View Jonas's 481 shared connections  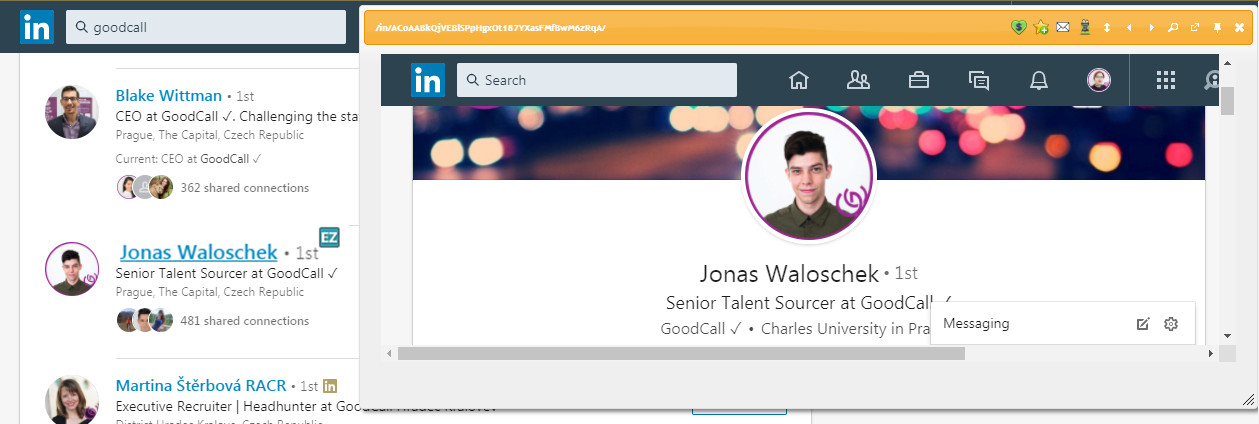[244, 321]
